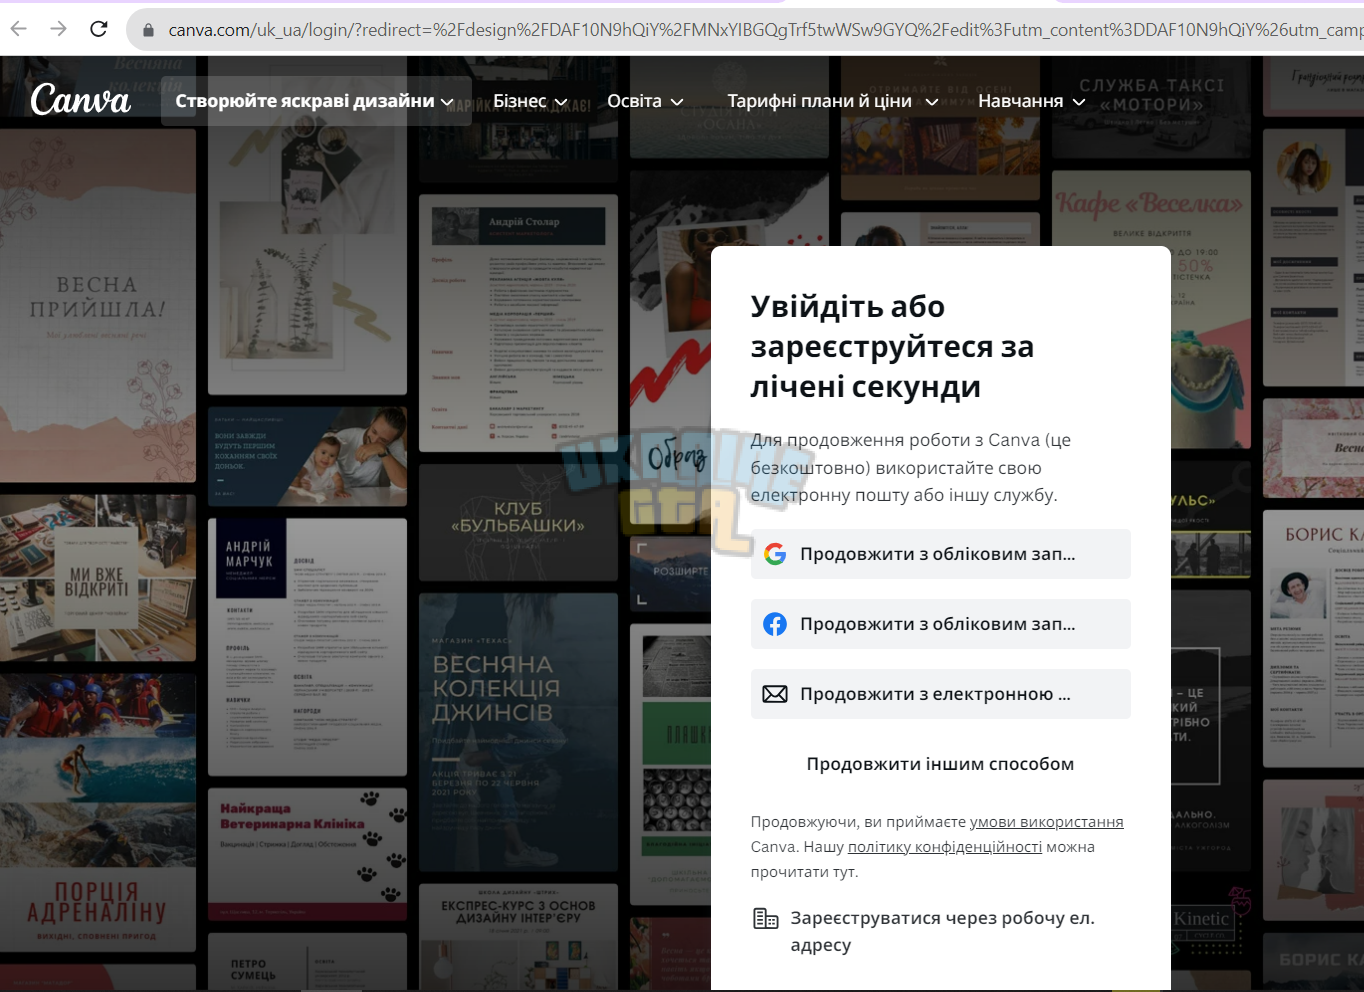The height and width of the screenshot is (992, 1364).
Task: Click the lock icon in address bar
Action: coord(149,30)
